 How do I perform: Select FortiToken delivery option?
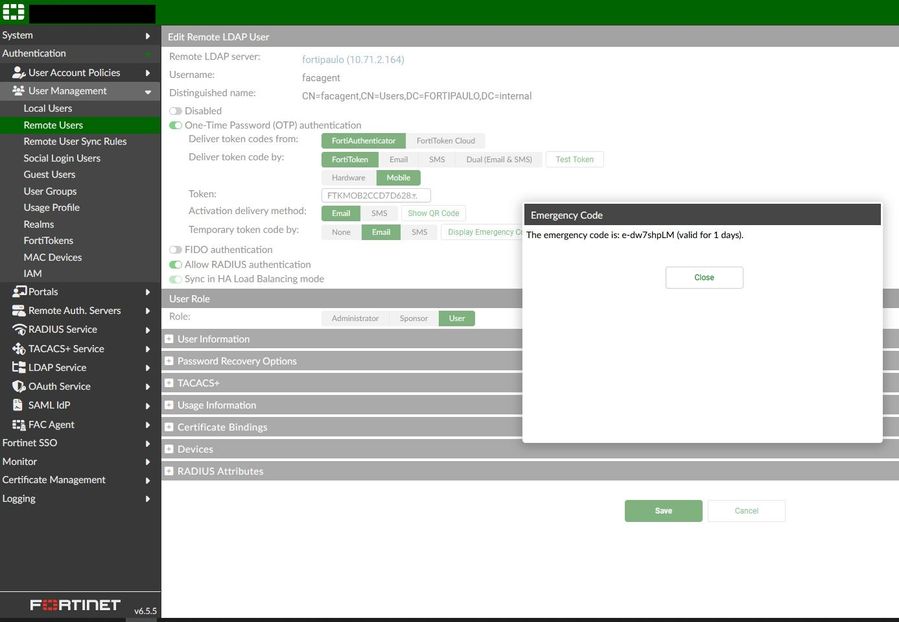(x=350, y=159)
